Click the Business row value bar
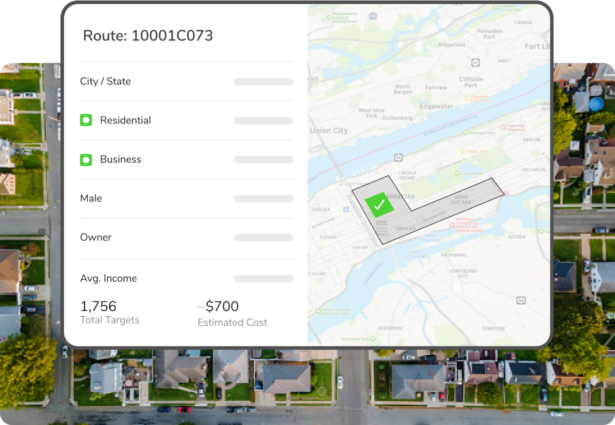This screenshot has width=615, height=425. click(x=263, y=160)
